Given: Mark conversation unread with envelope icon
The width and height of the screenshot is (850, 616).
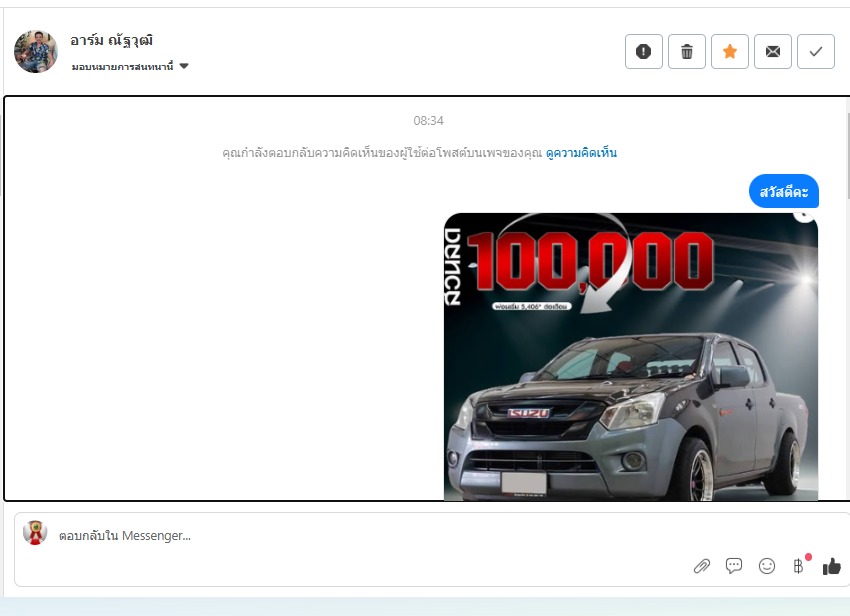Looking at the screenshot, I should (772, 52).
